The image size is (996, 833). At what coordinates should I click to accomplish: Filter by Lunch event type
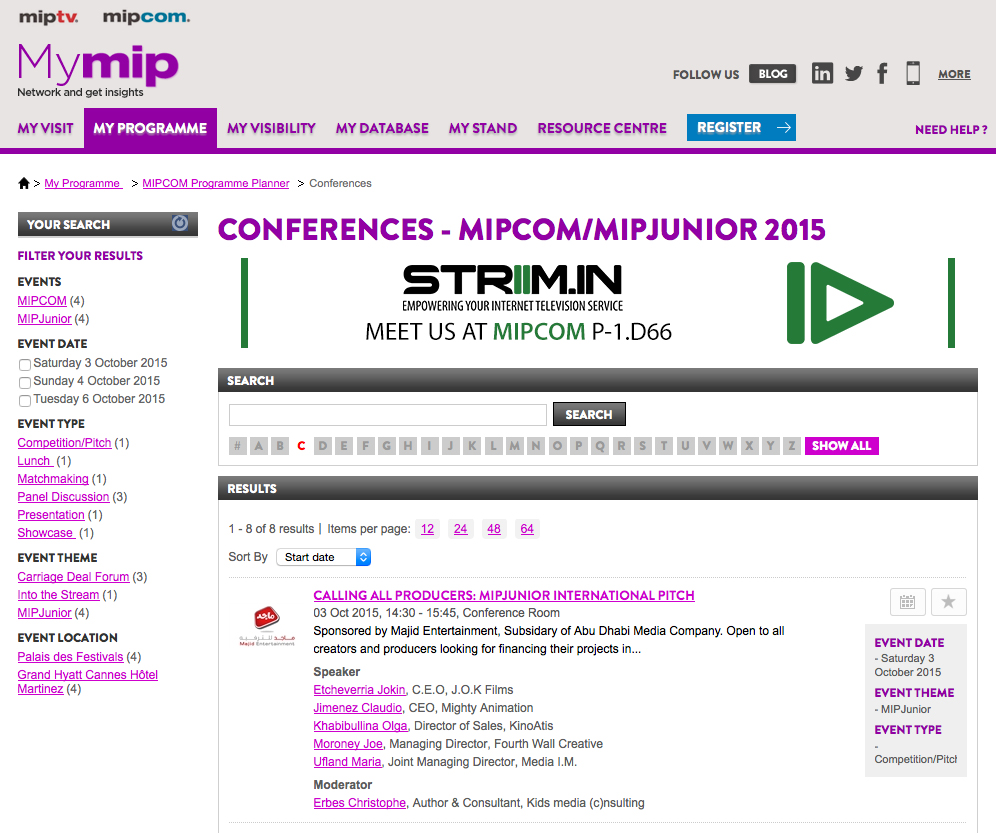[x=34, y=461]
